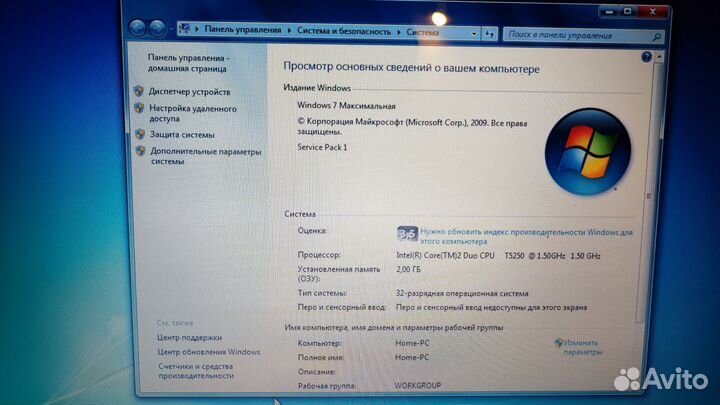Click the heading 'Просмотр основных сведений о вашем компьютере'
Viewport: 720px width, 405px height.
tap(411, 68)
